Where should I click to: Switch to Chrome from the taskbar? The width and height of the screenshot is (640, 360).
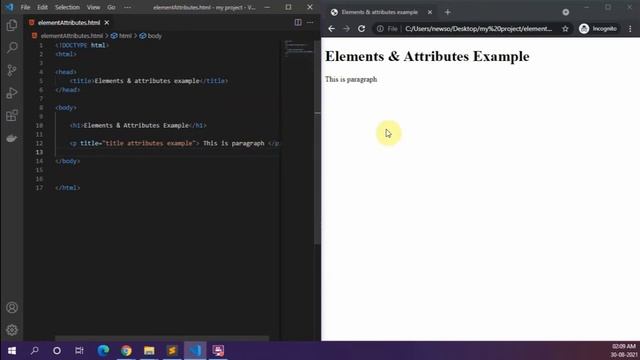126,351
